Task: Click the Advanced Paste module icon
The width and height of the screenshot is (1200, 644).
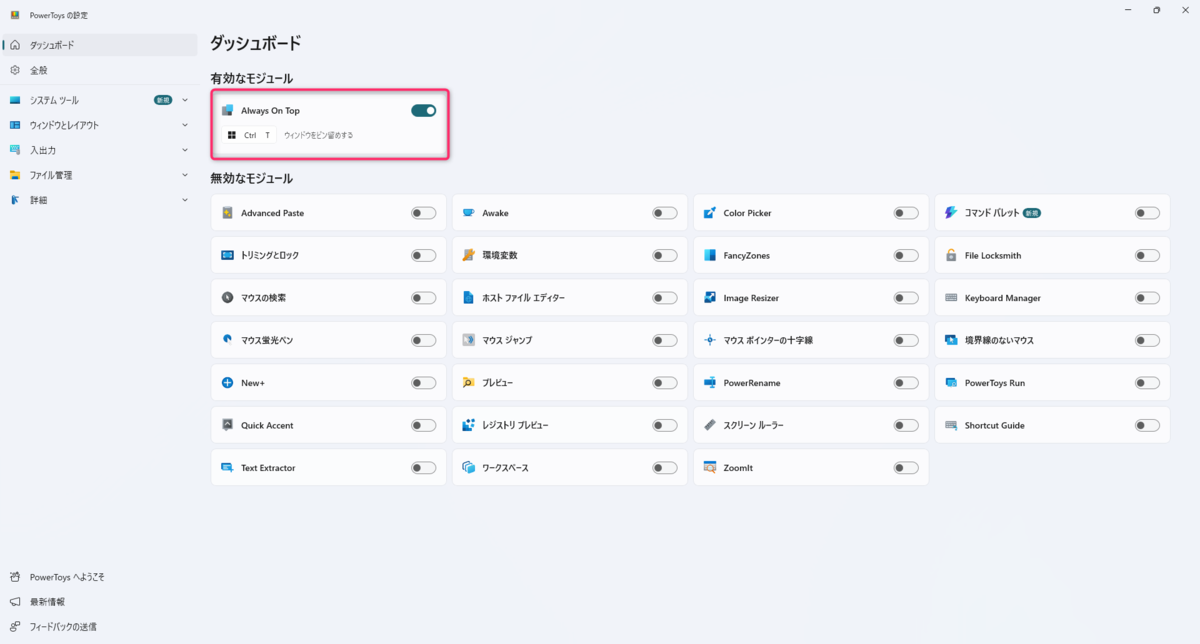Action: (x=227, y=213)
